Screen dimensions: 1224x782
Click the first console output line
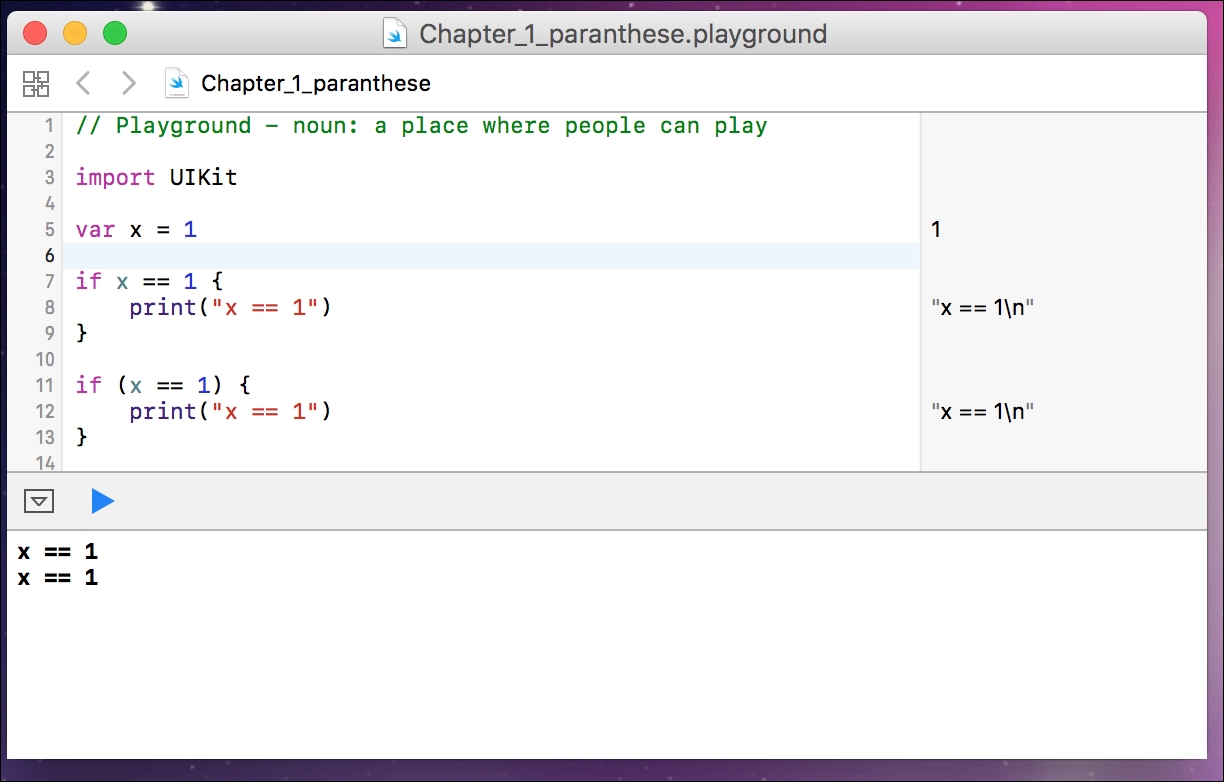(58, 552)
